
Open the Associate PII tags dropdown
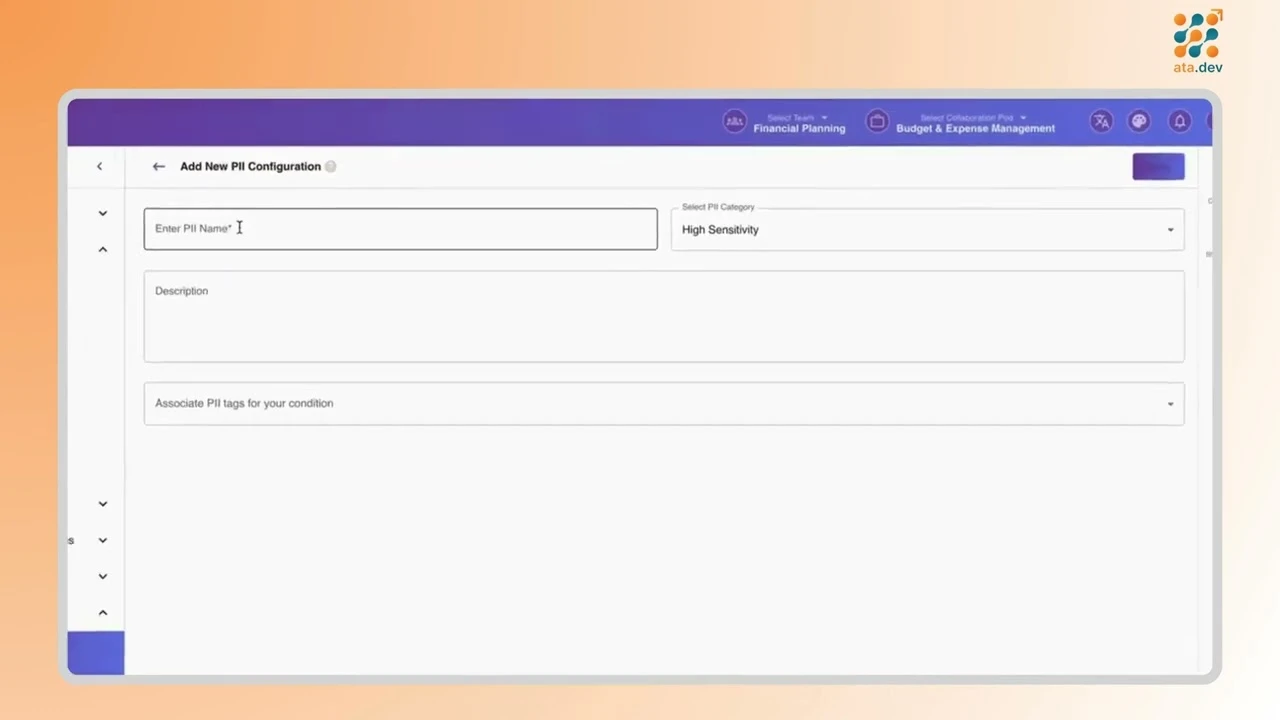click(x=1169, y=403)
